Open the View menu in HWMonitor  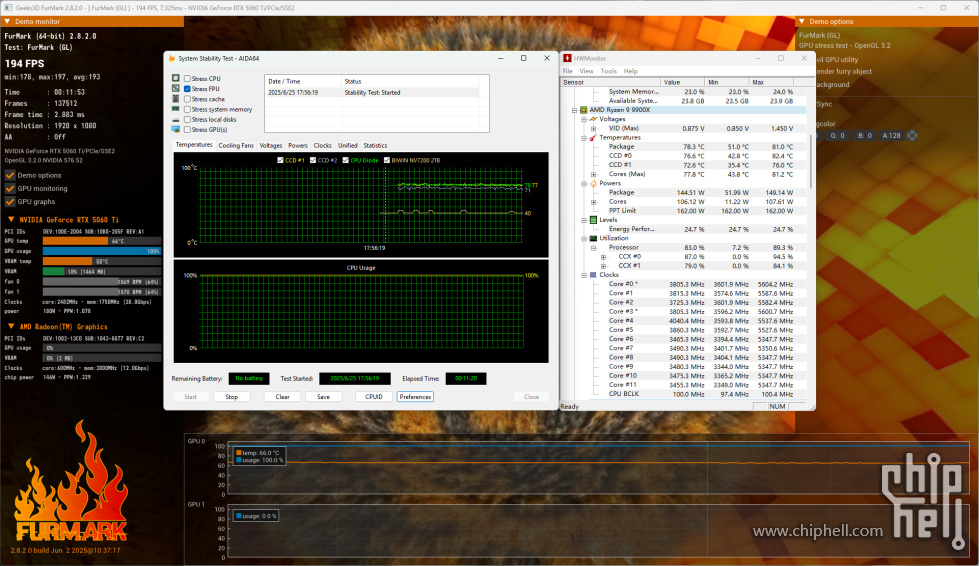coord(586,71)
